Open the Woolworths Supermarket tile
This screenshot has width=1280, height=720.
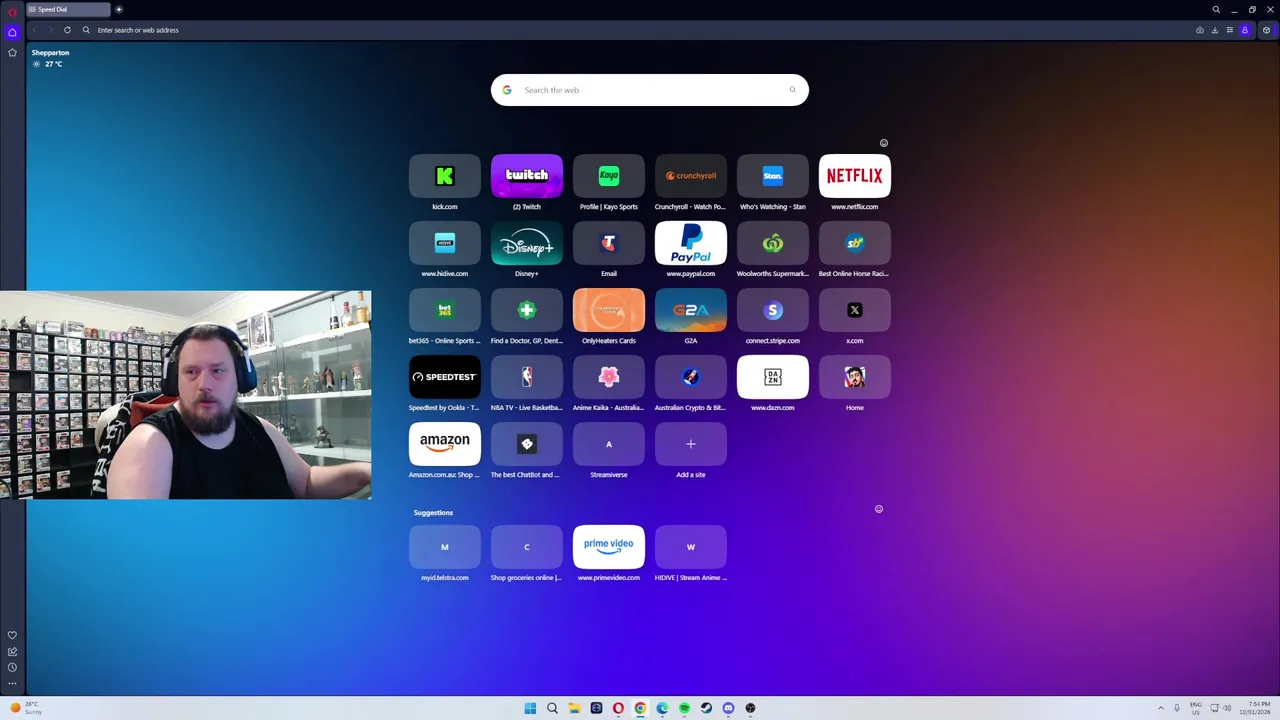pyautogui.click(x=773, y=243)
